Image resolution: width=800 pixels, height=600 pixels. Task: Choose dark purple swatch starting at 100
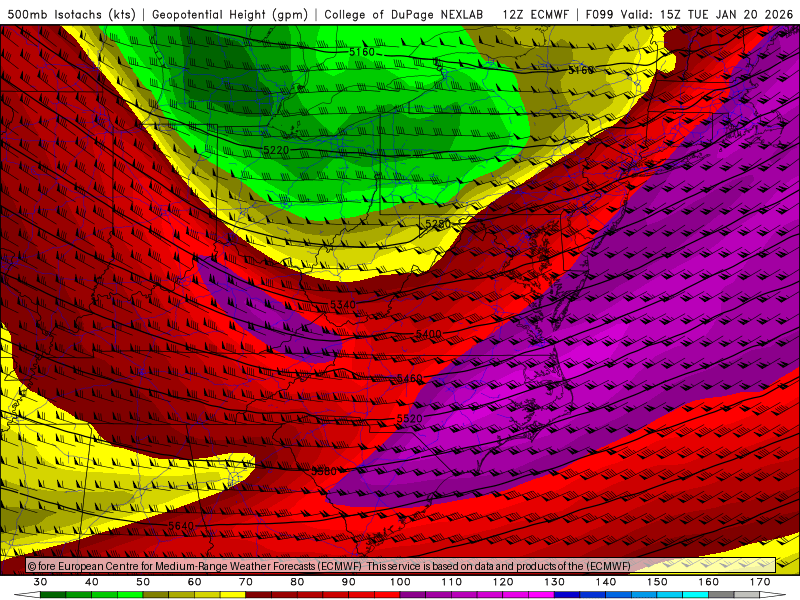(413, 594)
